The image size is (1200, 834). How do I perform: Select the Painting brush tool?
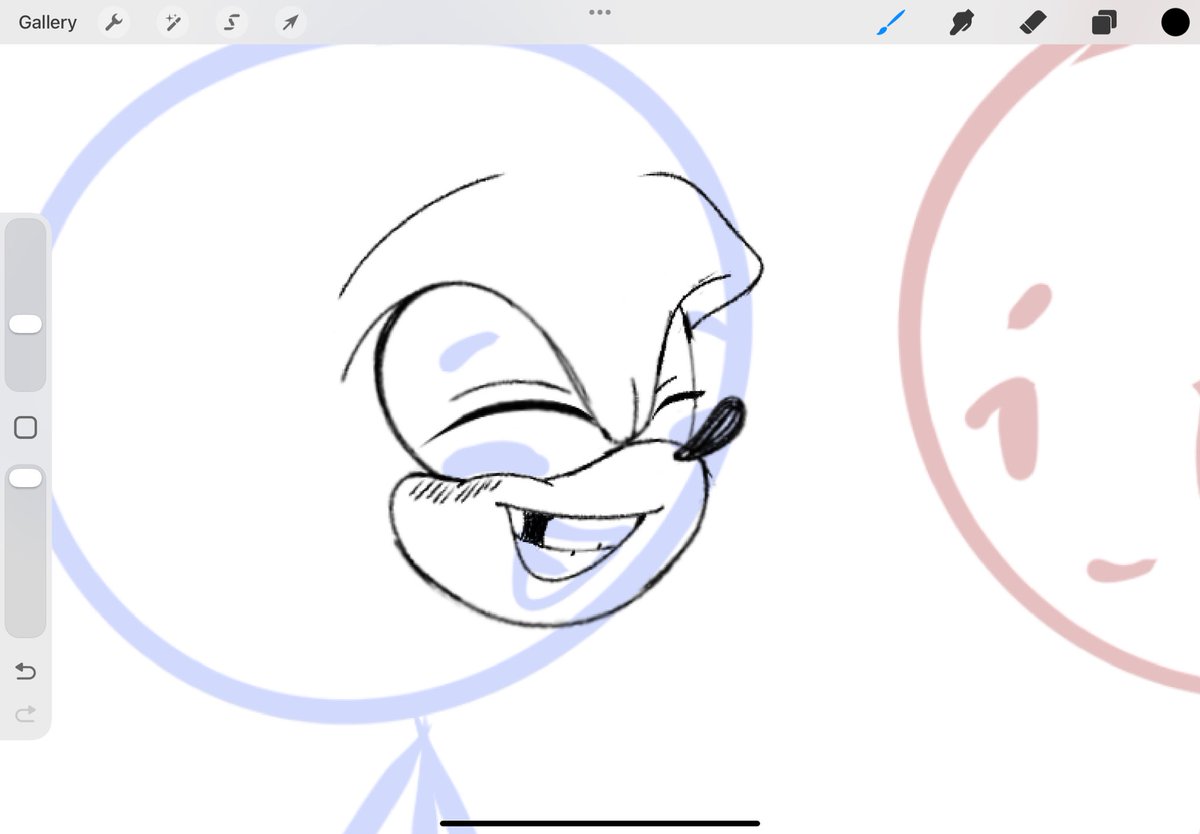(x=890, y=21)
